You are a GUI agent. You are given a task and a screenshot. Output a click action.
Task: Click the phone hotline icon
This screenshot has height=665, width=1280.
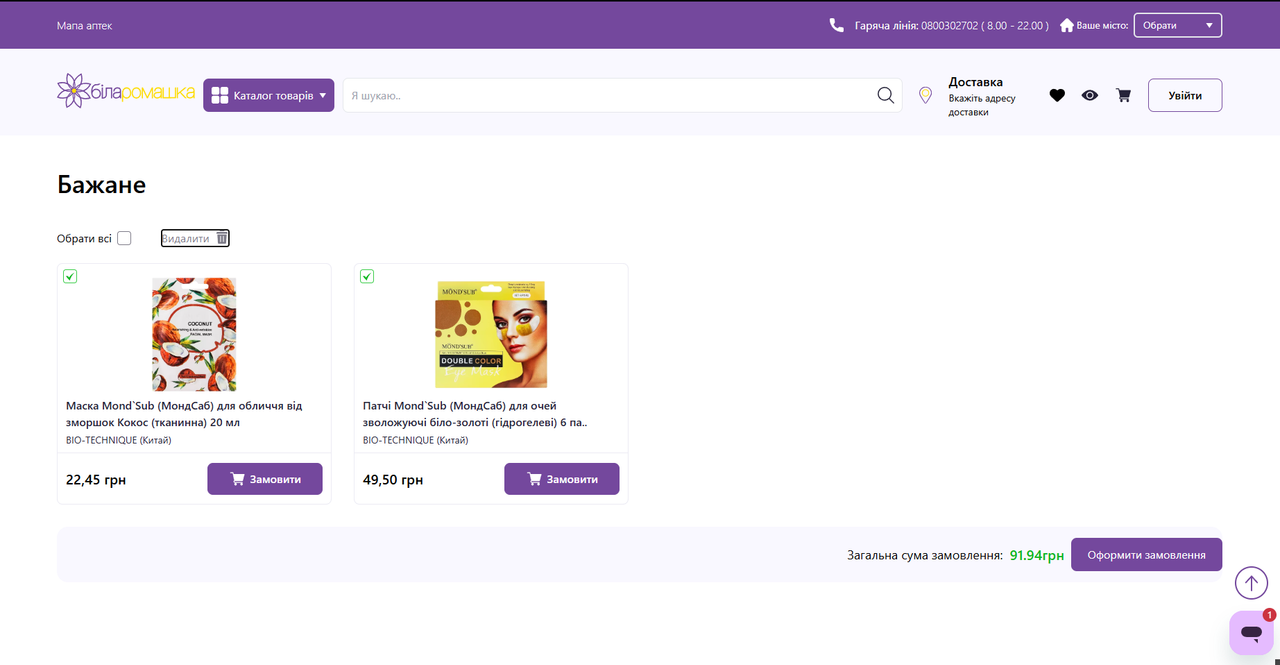point(837,25)
